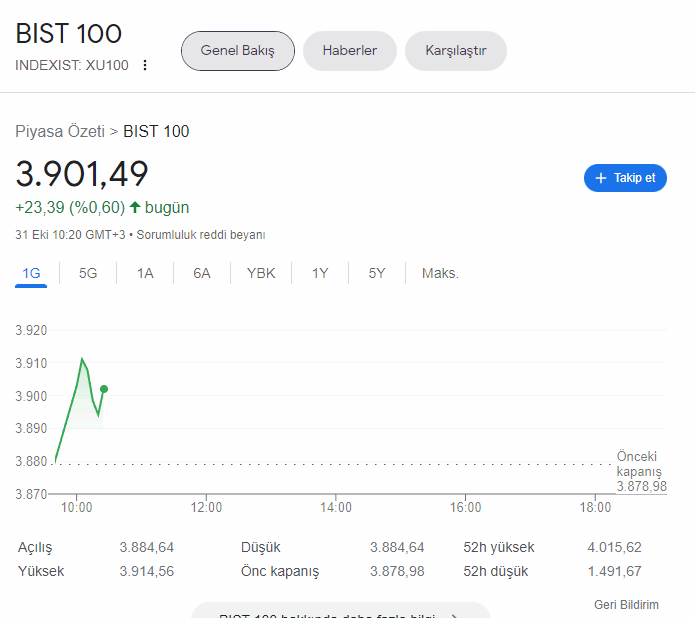This screenshot has height=618, width=695.
Task: Click the blue Takip et button
Action: [625, 178]
